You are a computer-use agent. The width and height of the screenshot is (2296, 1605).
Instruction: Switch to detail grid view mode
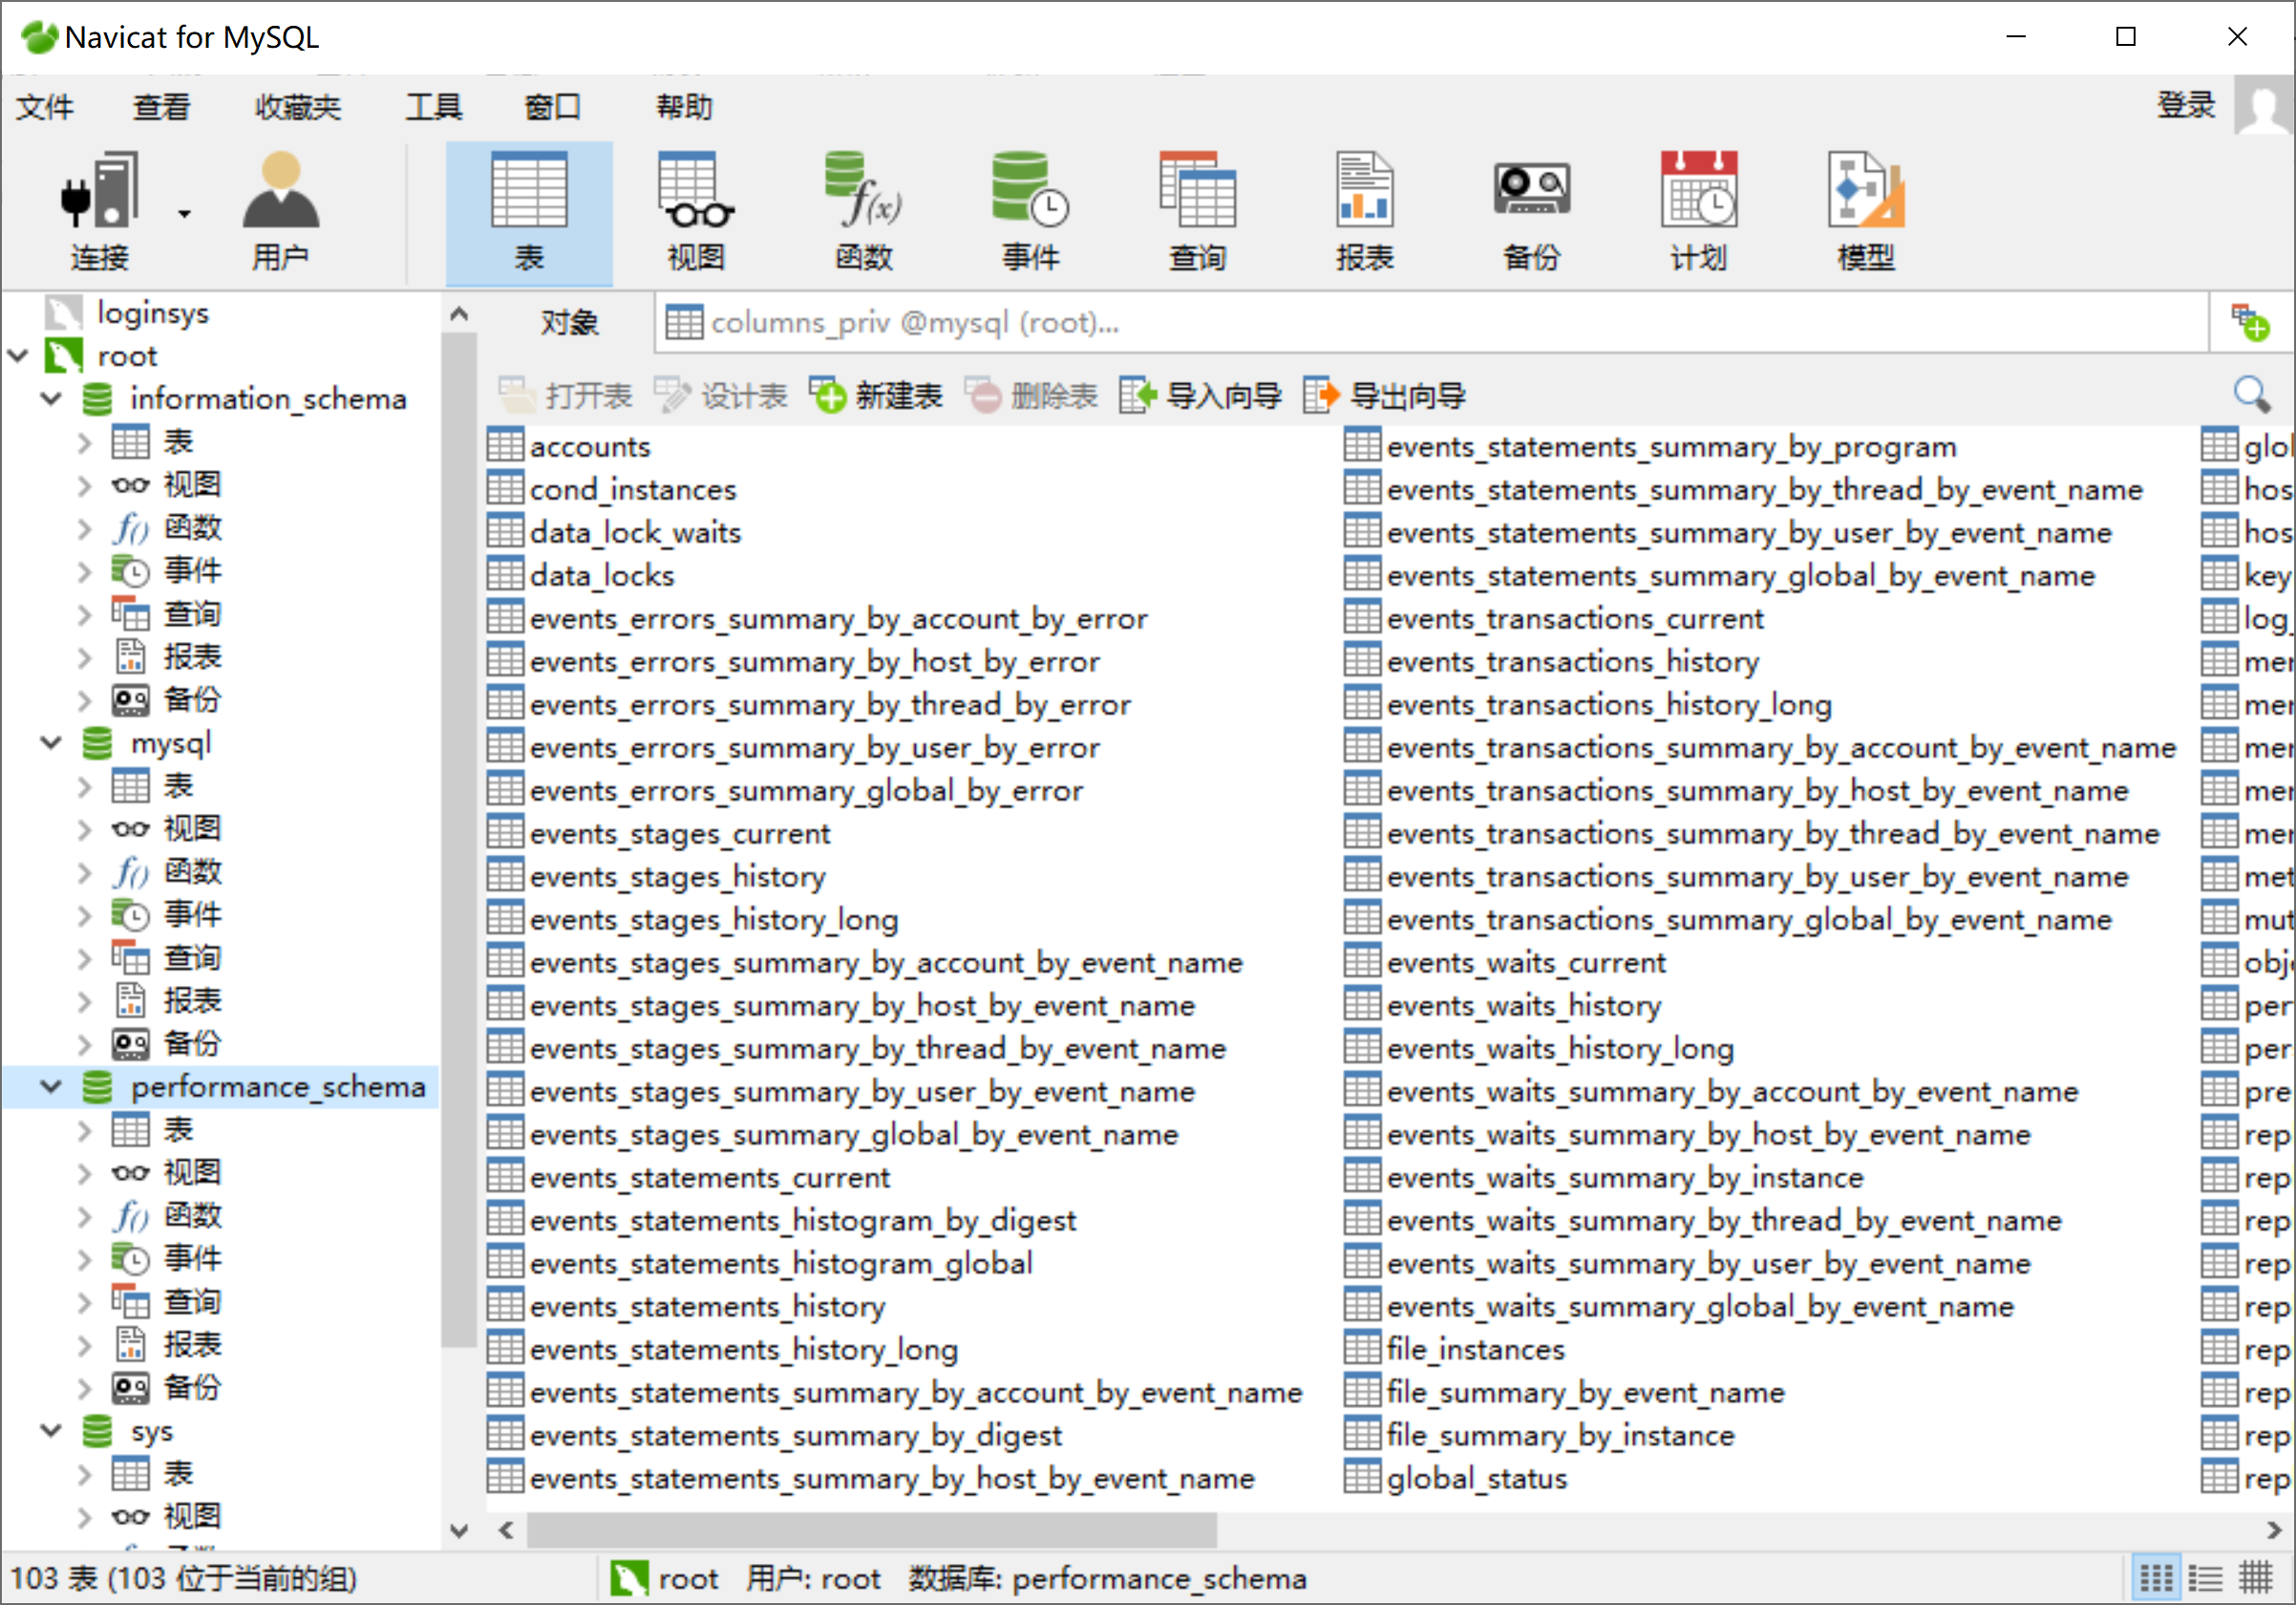coord(2255,1579)
